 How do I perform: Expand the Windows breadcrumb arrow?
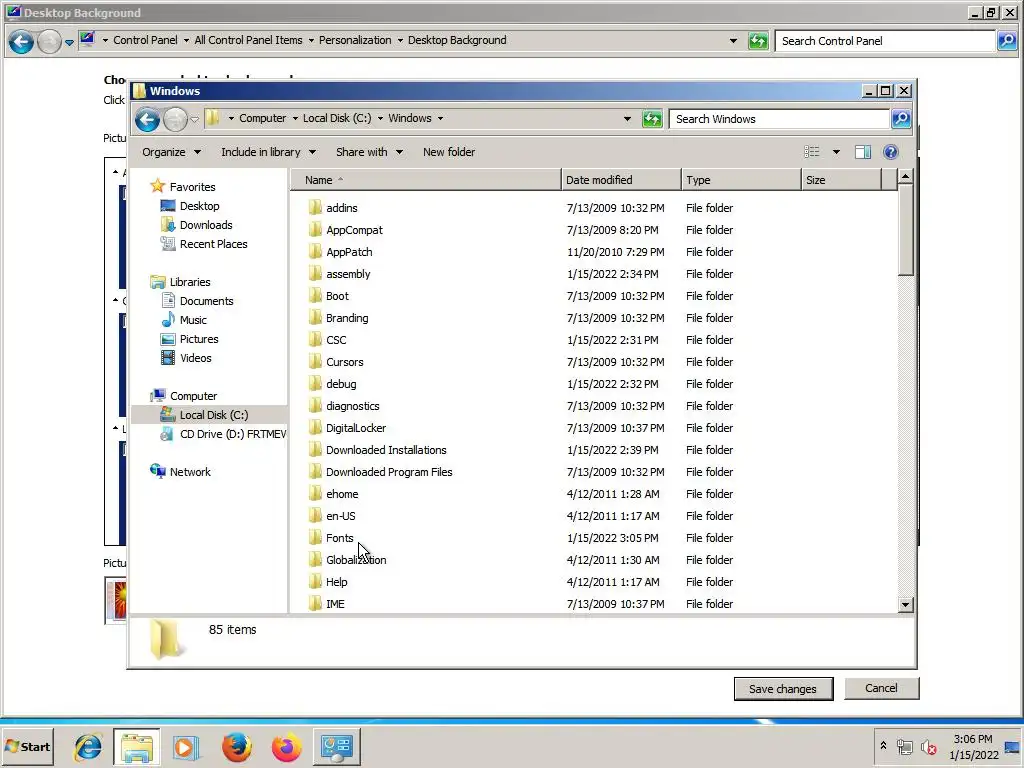click(x=440, y=118)
